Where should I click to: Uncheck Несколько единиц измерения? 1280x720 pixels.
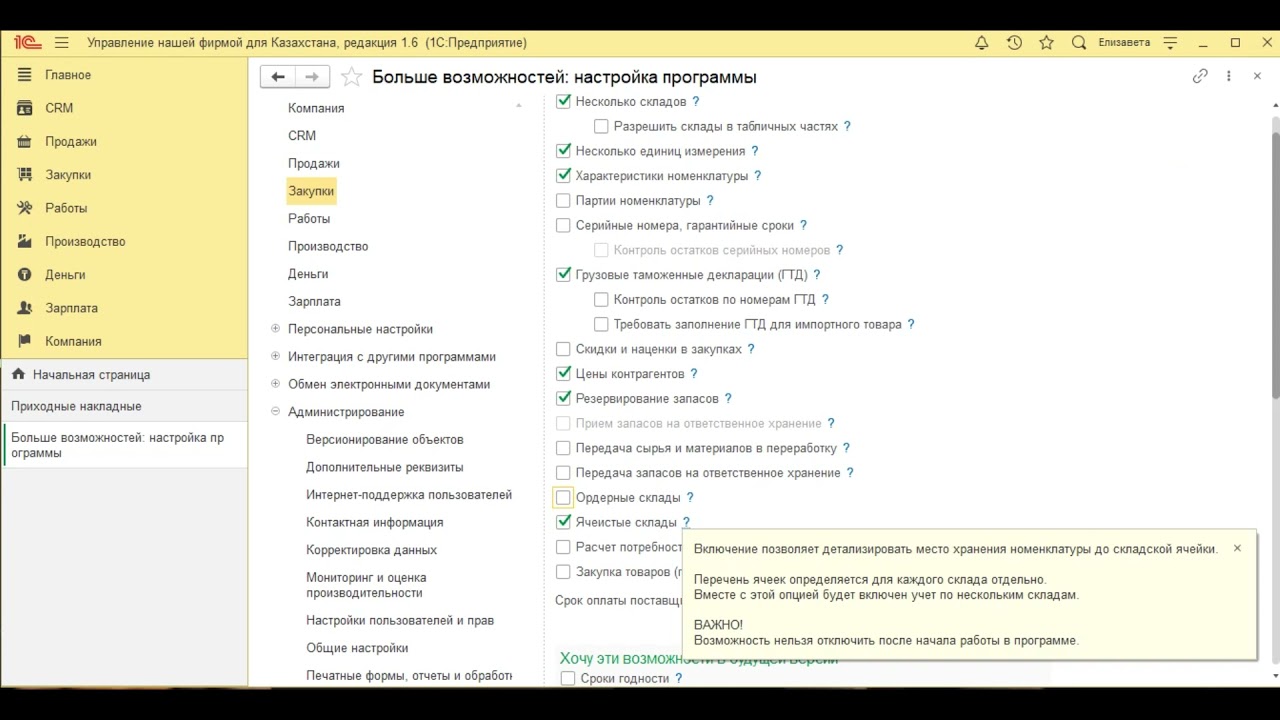coord(563,151)
